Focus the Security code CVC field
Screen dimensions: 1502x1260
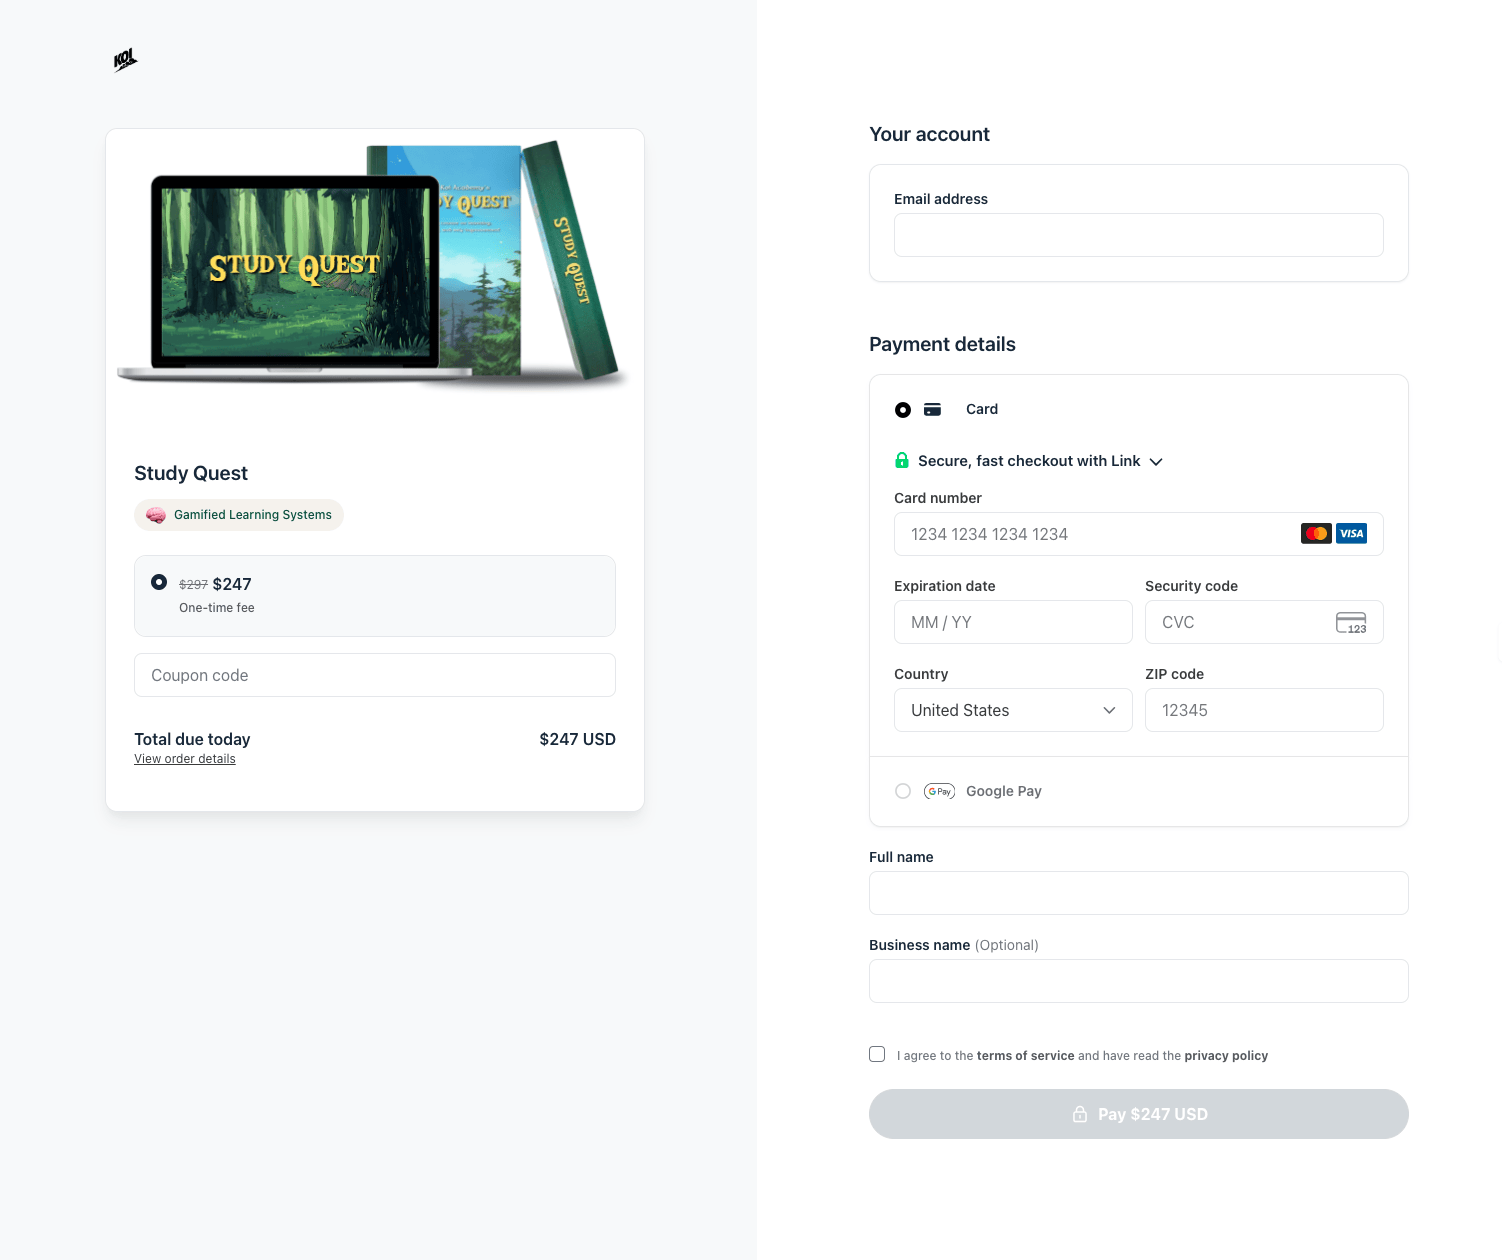(1264, 622)
